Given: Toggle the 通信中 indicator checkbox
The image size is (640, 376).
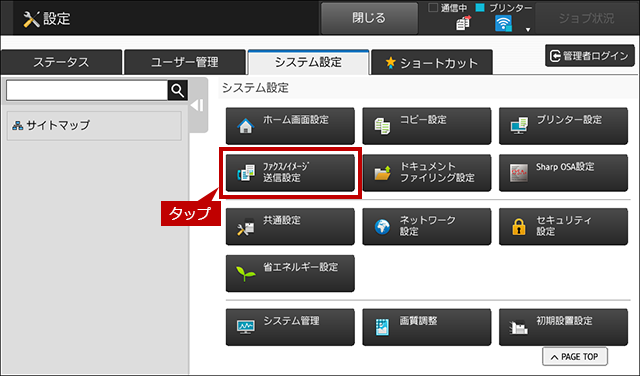Looking at the screenshot, I should pos(433,7).
